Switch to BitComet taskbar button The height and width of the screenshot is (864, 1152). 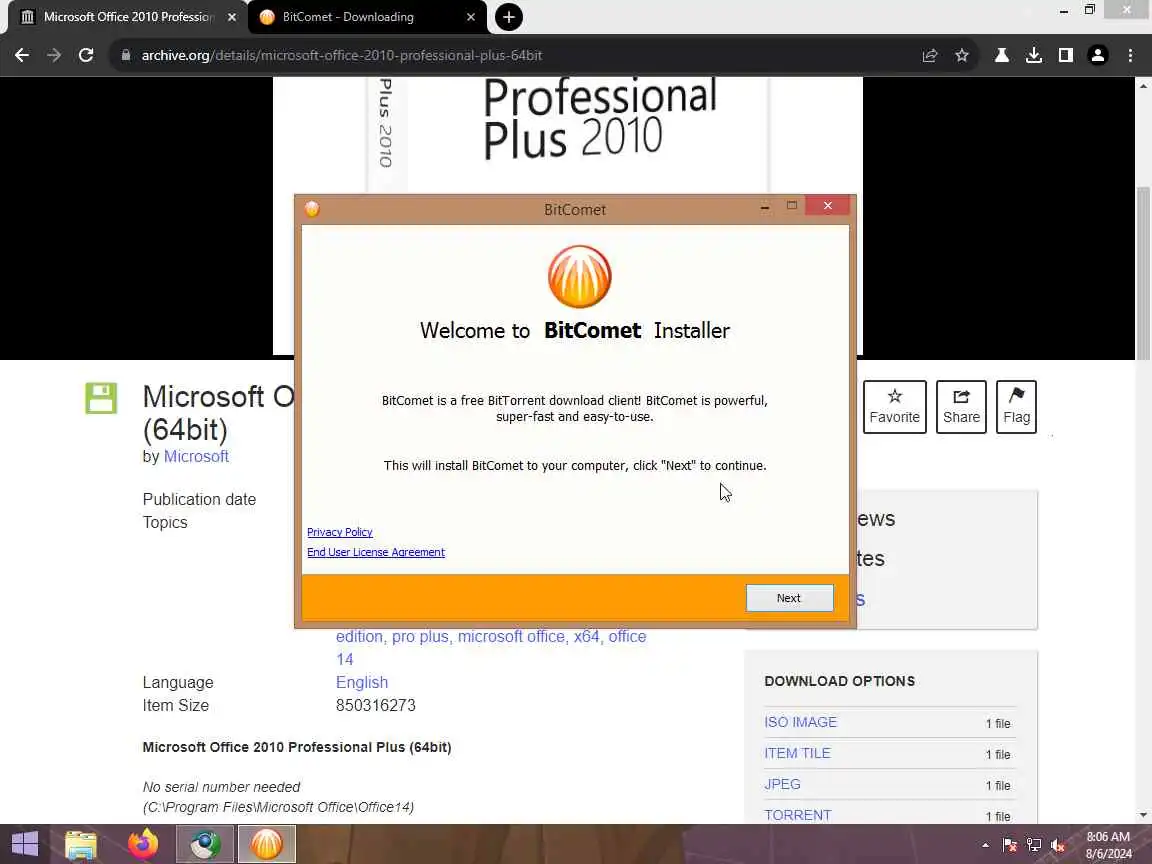pyautogui.click(x=267, y=844)
